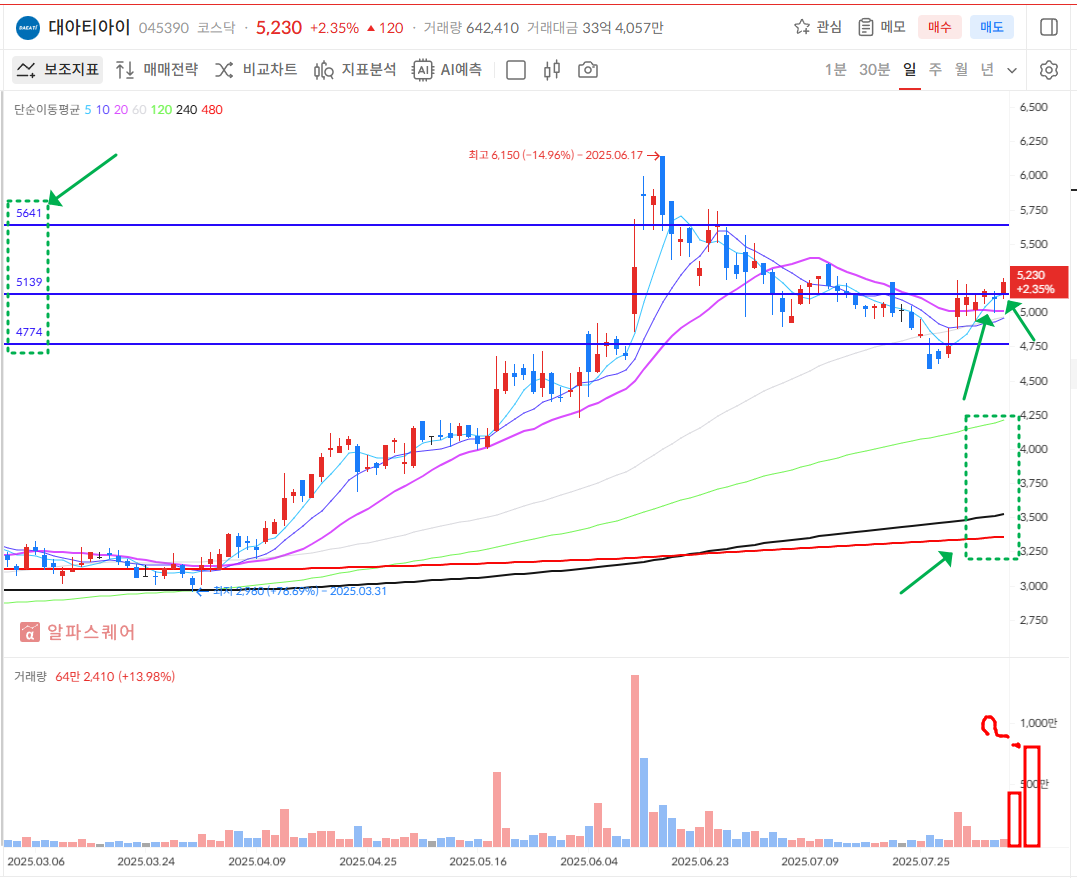This screenshot has height=878, width=1077.
Task: Click the 매수 buy button
Action: [x=940, y=27]
